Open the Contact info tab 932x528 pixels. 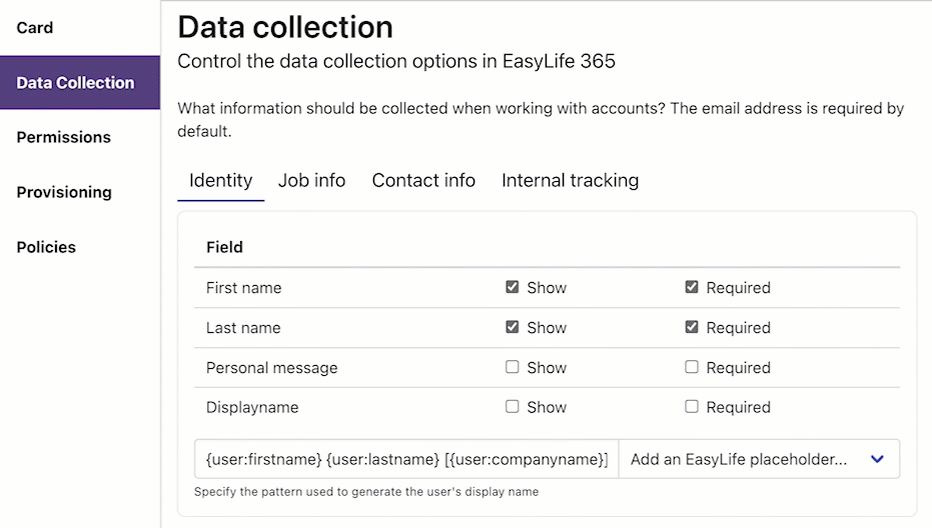[x=423, y=181]
